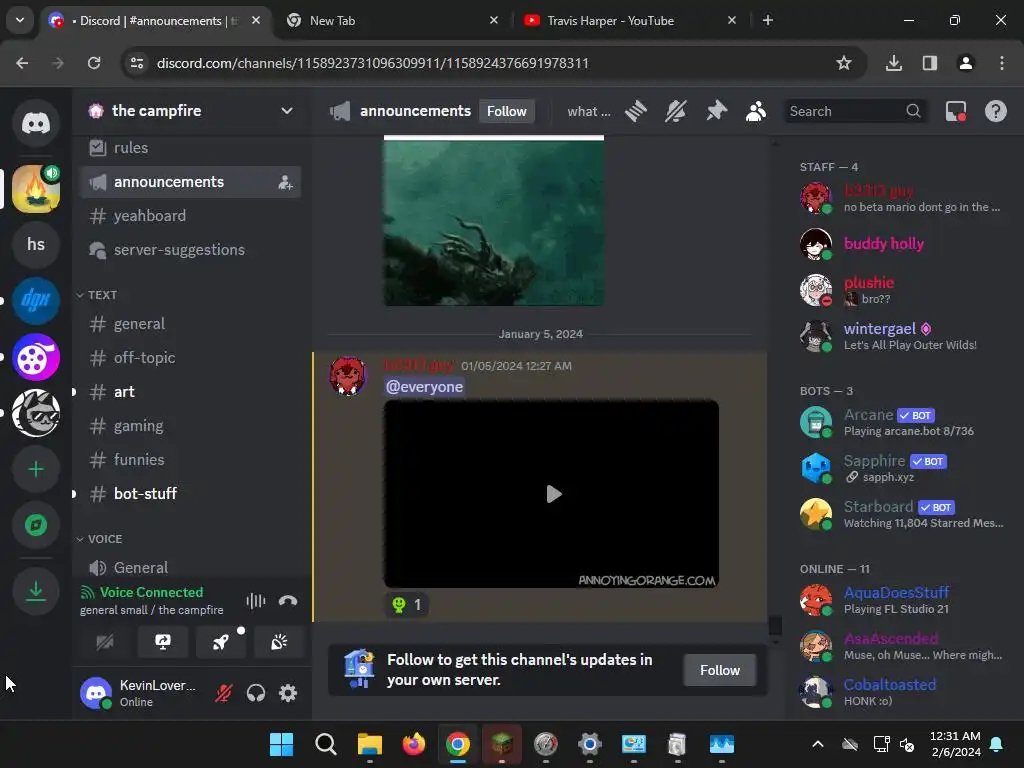Open Explore Discoverable Servers compass icon
The height and width of the screenshot is (768, 1024).
[36, 525]
